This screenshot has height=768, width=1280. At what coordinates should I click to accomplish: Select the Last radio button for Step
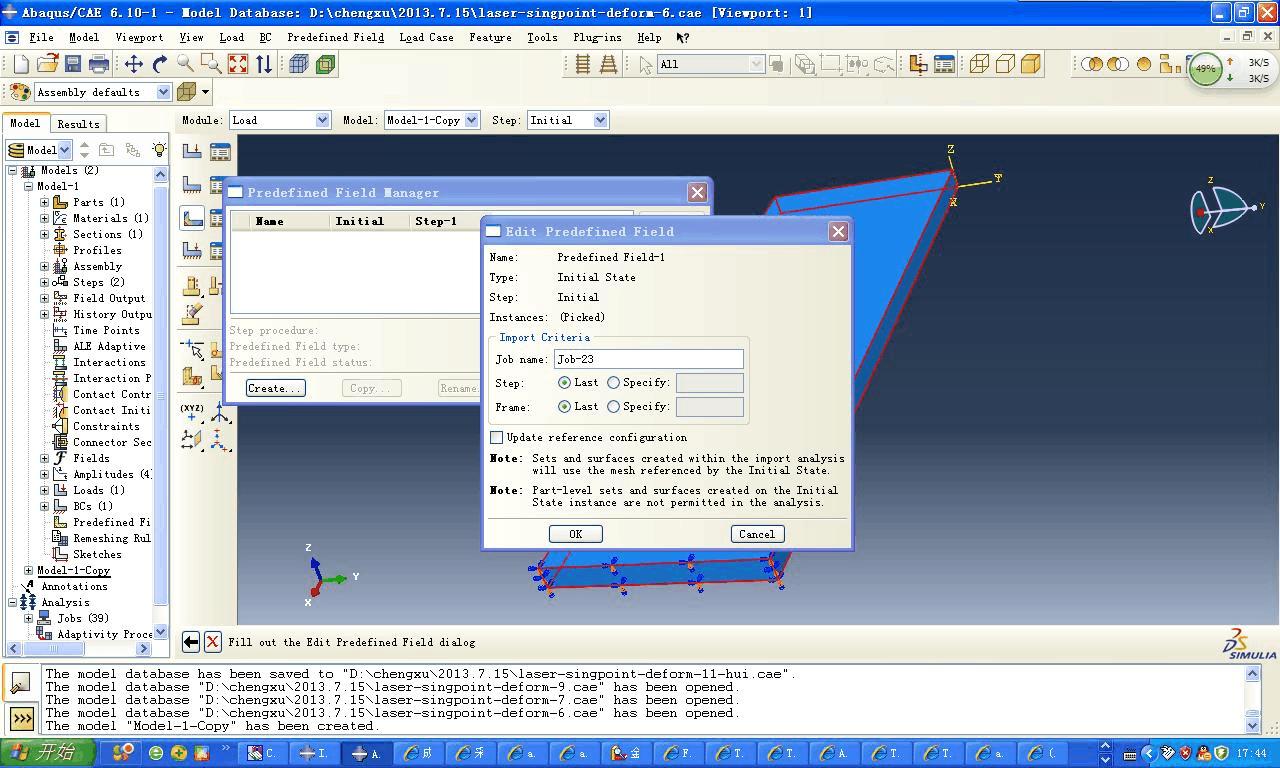565,382
